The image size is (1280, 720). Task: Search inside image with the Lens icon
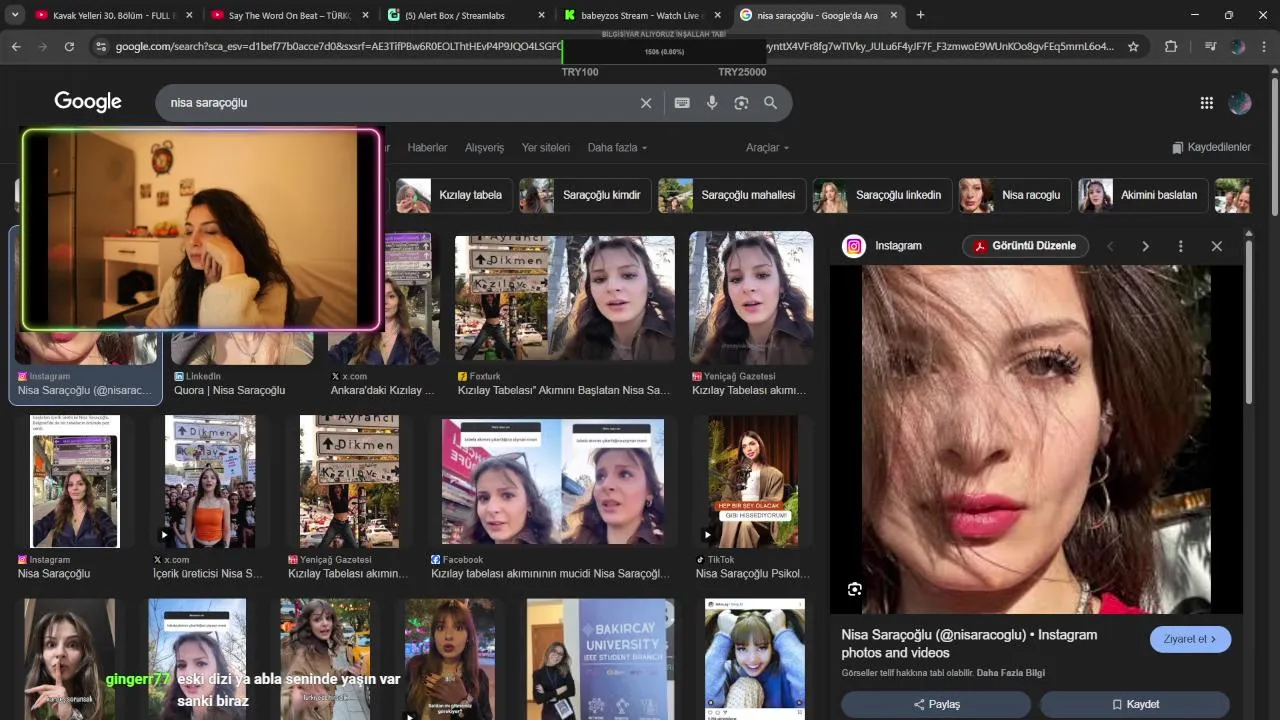pyautogui.click(x=855, y=589)
